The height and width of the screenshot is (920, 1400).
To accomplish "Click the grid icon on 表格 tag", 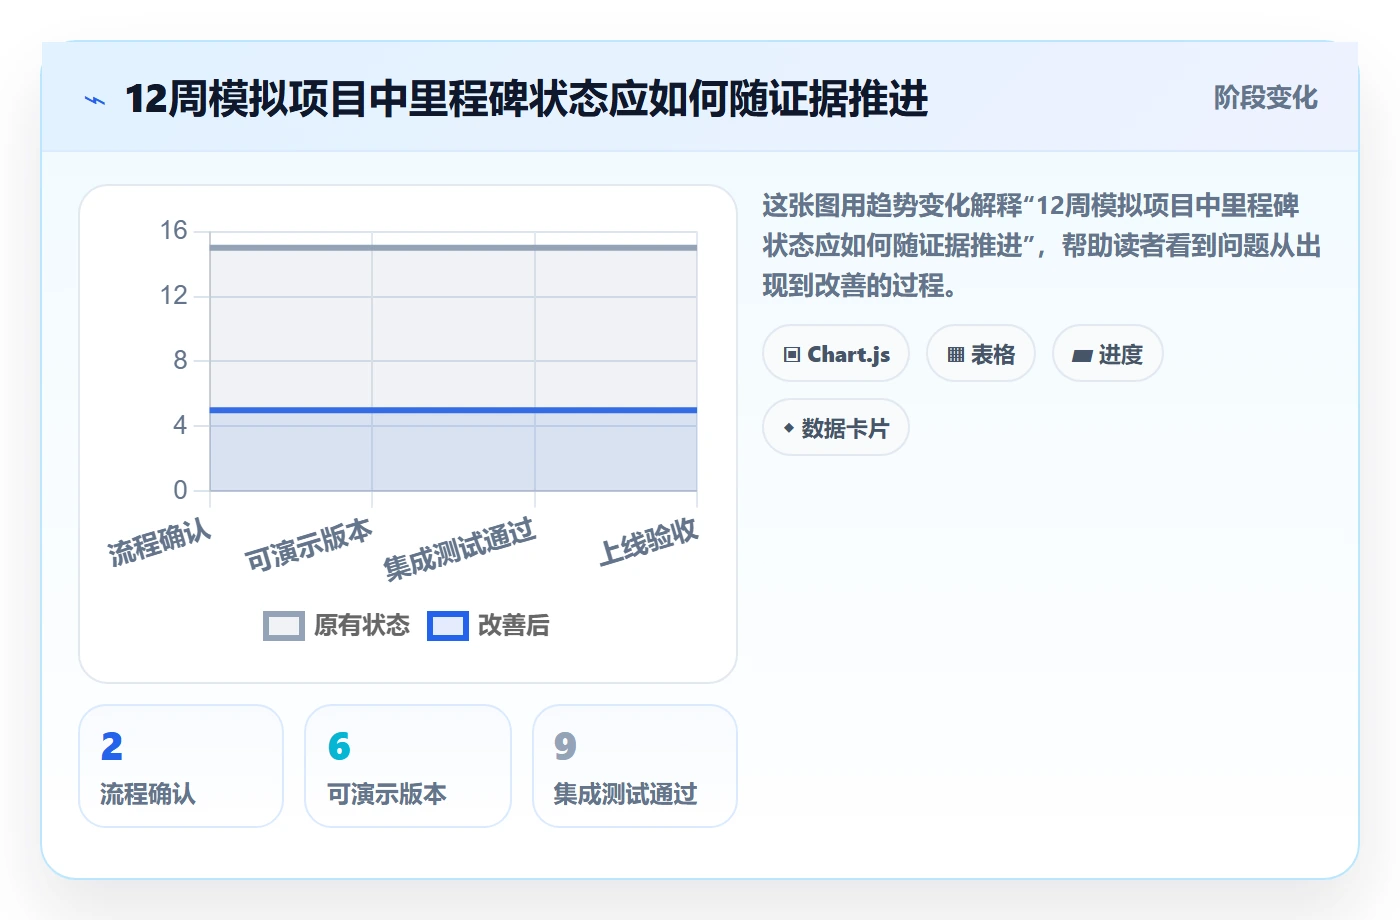I will (x=956, y=355).
